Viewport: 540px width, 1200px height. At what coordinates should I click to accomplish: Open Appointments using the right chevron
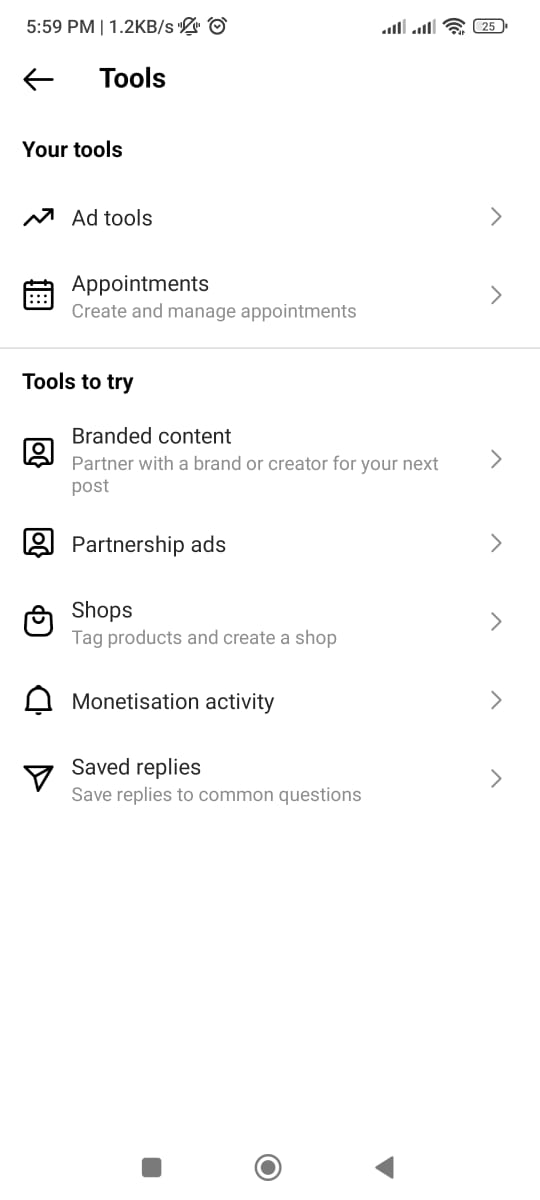pos(496,295)
